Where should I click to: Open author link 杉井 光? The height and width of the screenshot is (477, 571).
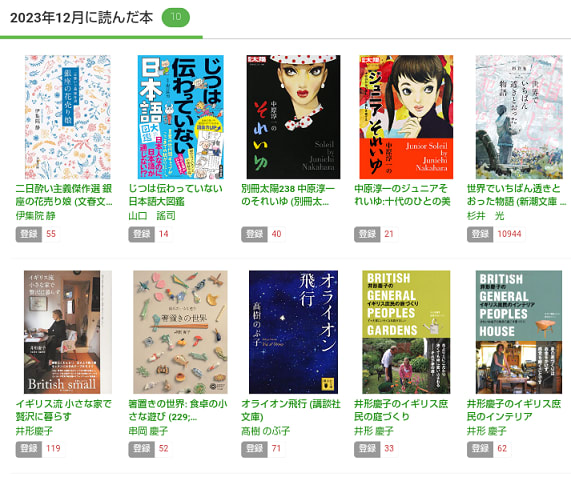tap(486, 216)
